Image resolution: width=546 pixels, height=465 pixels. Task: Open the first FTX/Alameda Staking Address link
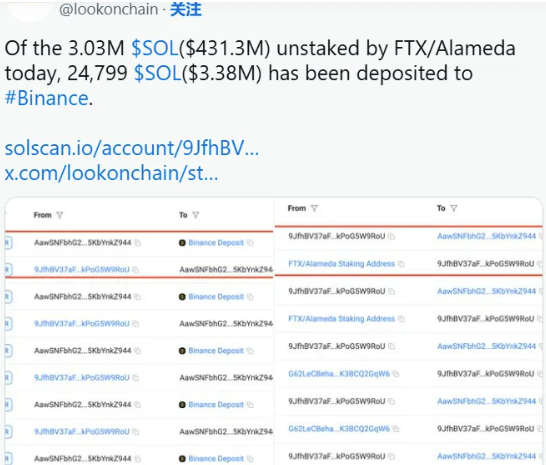341,264
